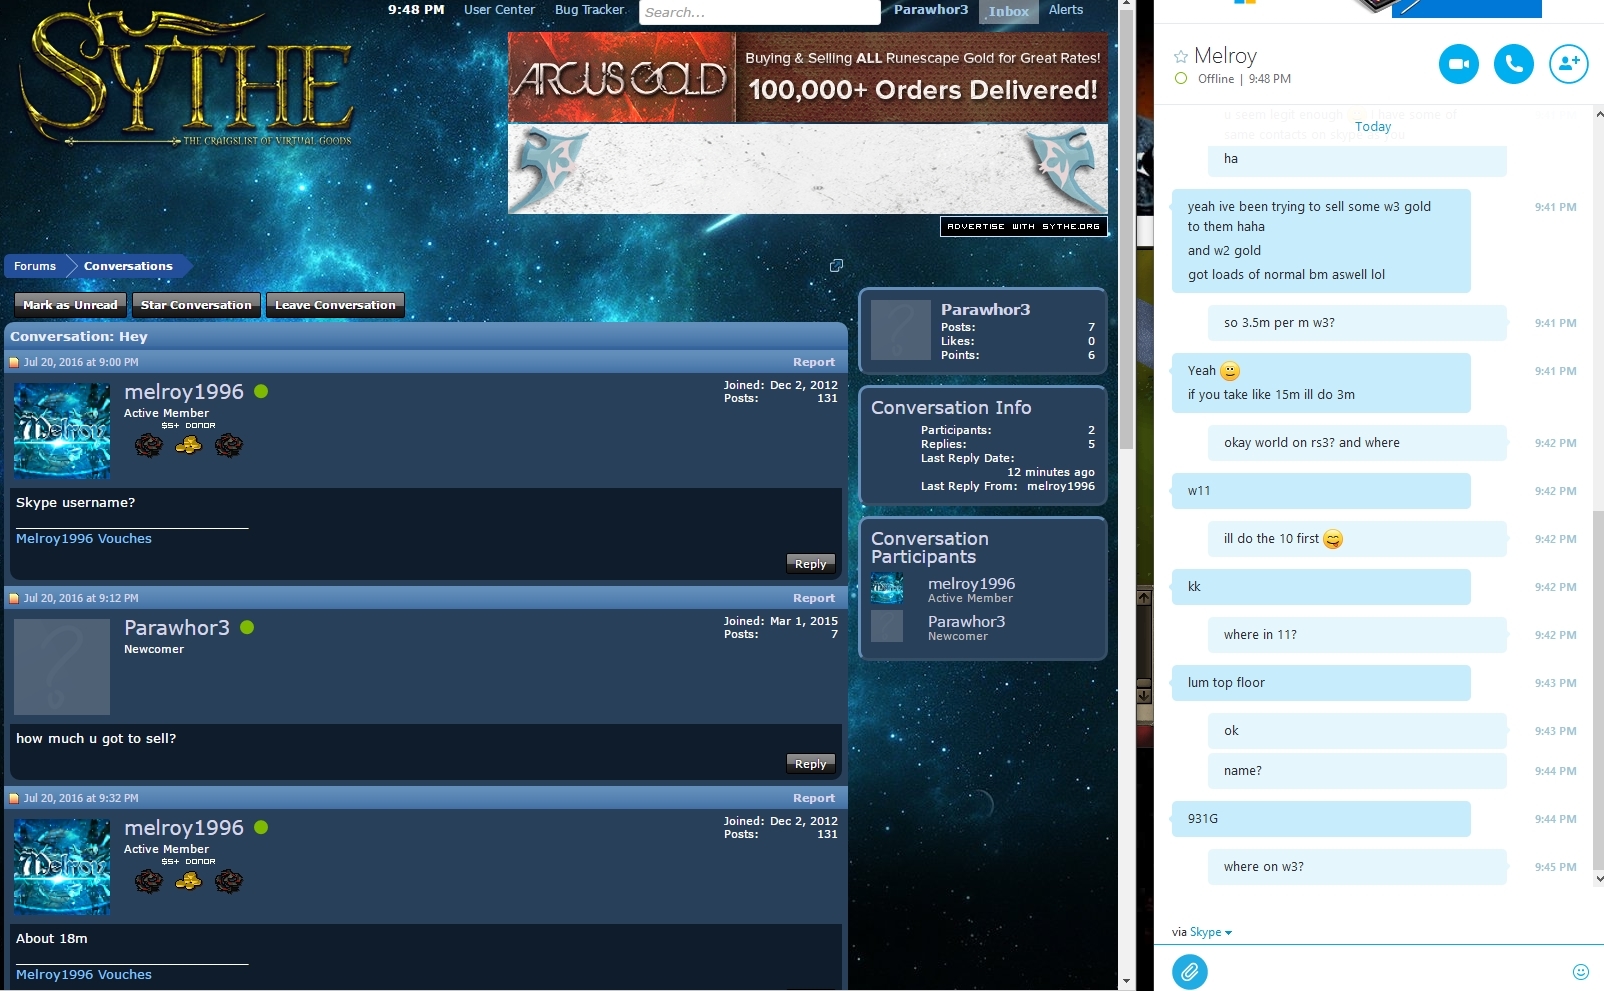The image size is (1604, 991).
Task: Click 'Advertise with Sythe.org' link
Action: 1024,226
